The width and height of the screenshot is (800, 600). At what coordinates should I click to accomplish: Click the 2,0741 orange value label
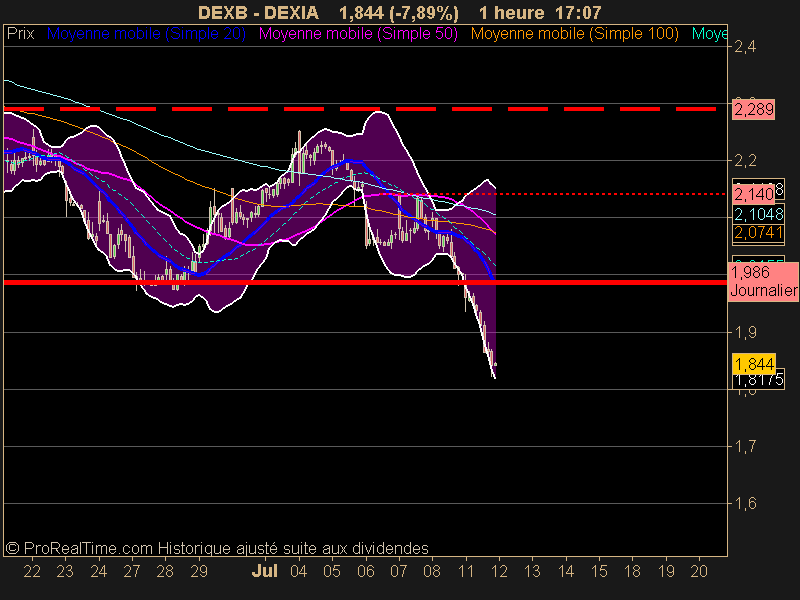click(759, 233)
